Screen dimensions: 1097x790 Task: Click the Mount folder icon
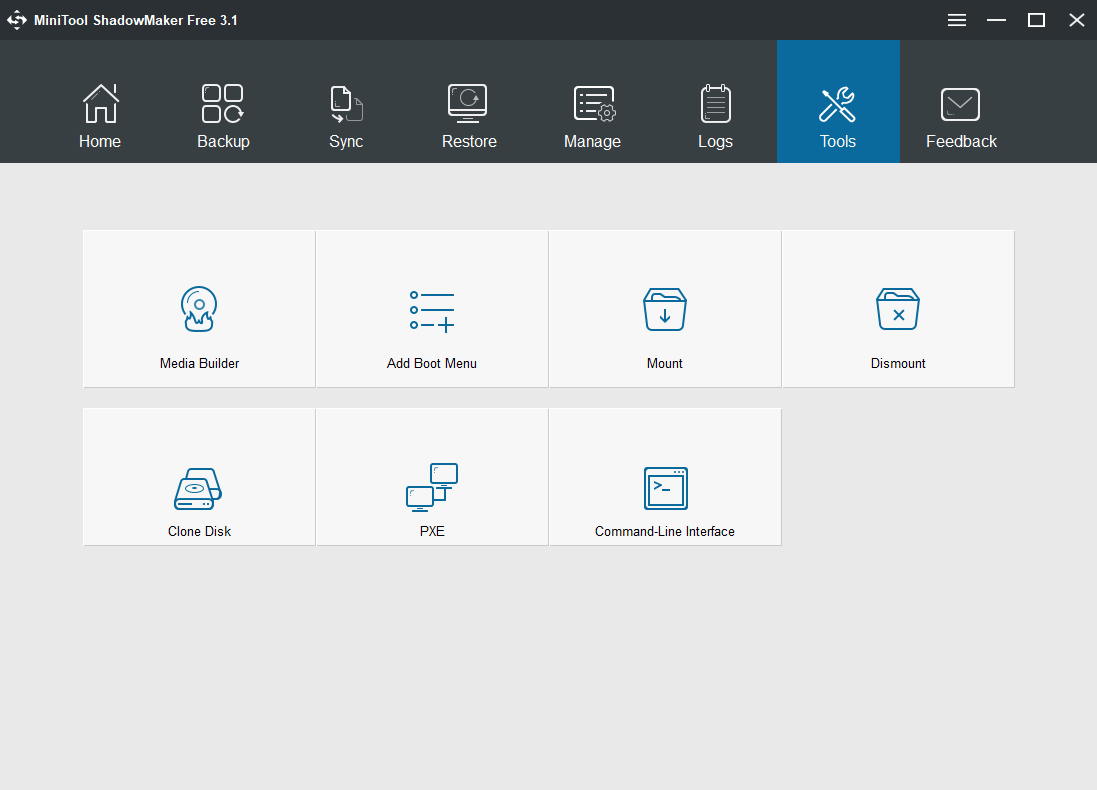(665, 309)
